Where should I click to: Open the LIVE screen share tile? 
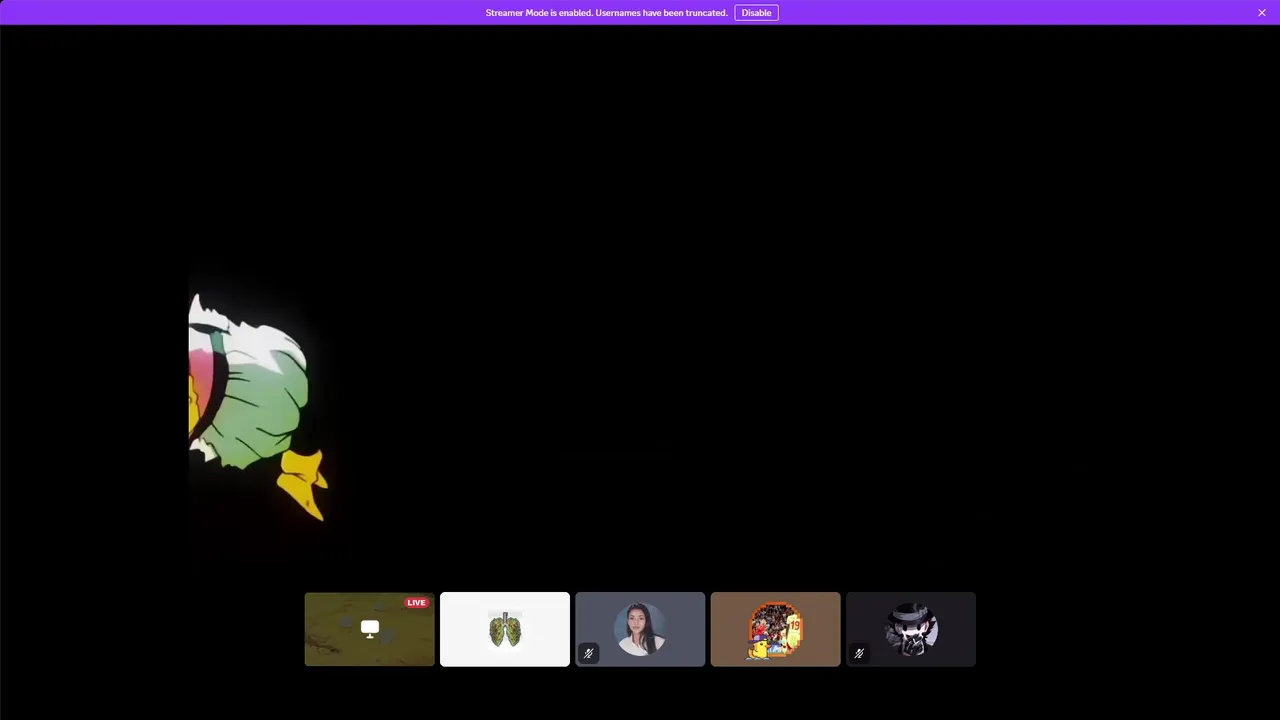(x=369, y=629)
